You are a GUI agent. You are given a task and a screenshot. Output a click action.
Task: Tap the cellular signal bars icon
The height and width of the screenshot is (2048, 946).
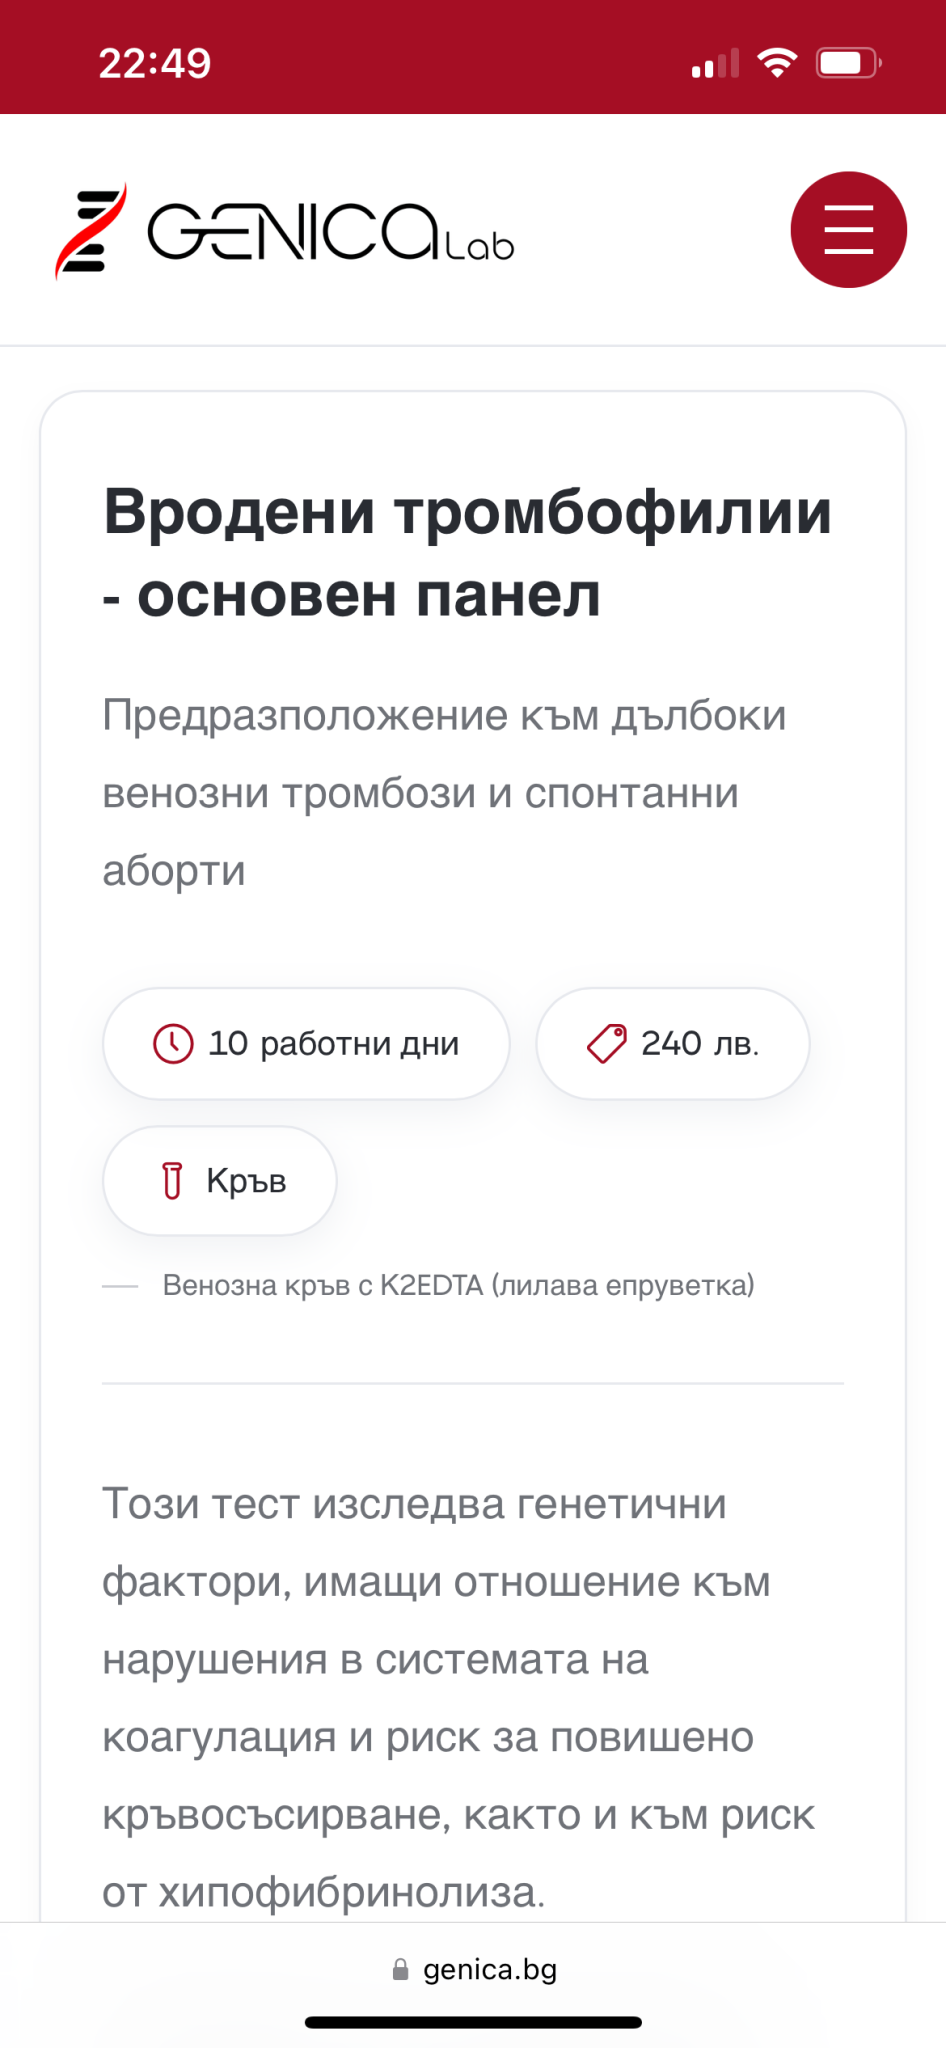pyautogui.click(x=715, y=64)
